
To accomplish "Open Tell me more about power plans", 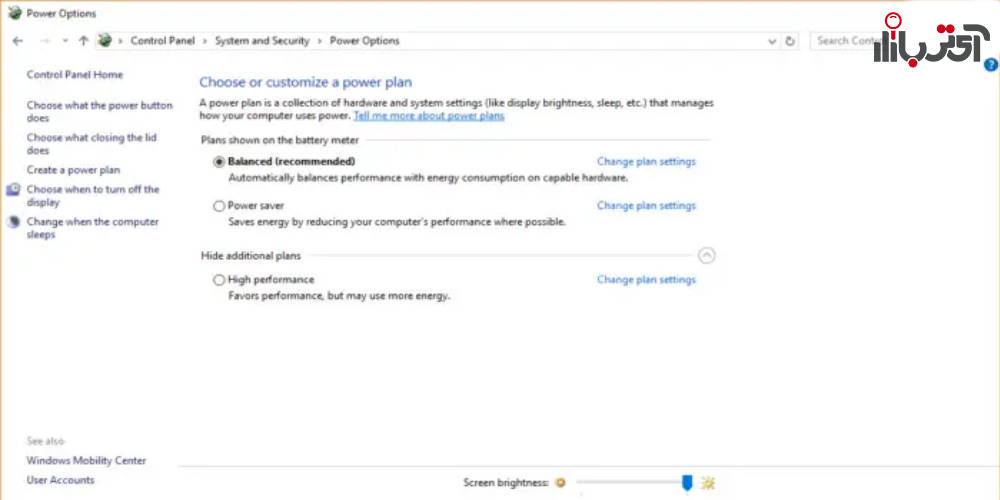I will pyautogui.click(x=429, y=116).
